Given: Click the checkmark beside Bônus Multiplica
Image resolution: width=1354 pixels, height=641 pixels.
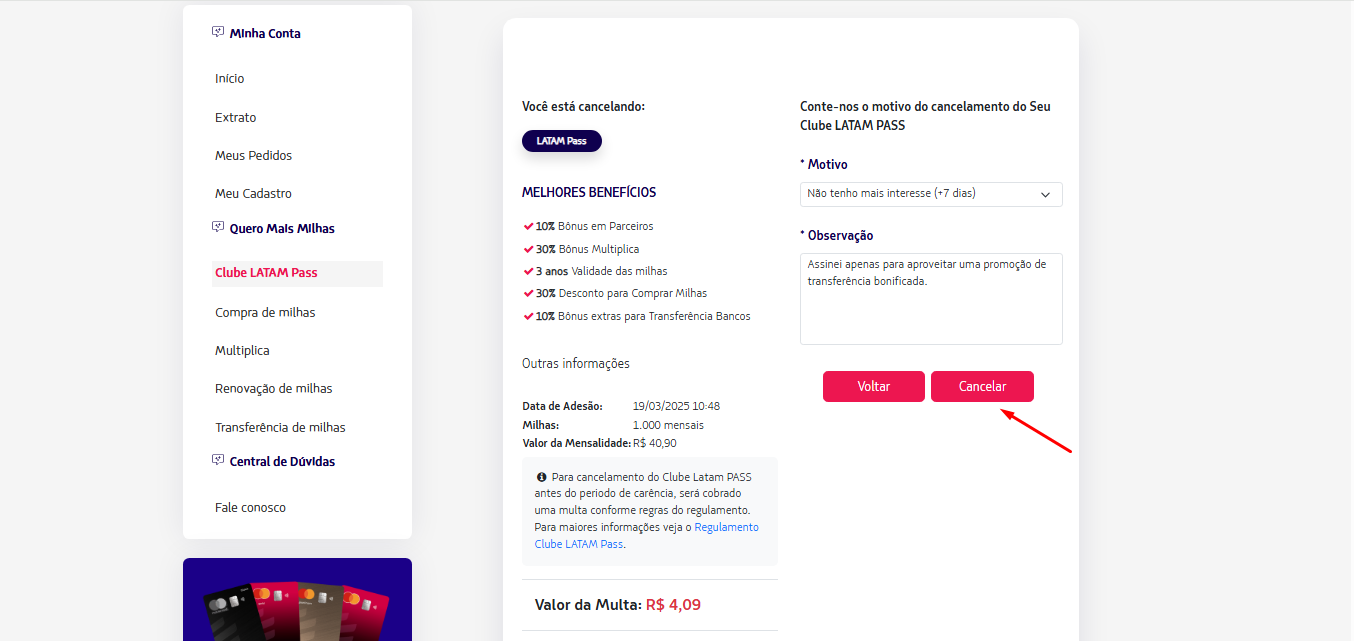Looking at the screenshot, I should tap(528, 249).
